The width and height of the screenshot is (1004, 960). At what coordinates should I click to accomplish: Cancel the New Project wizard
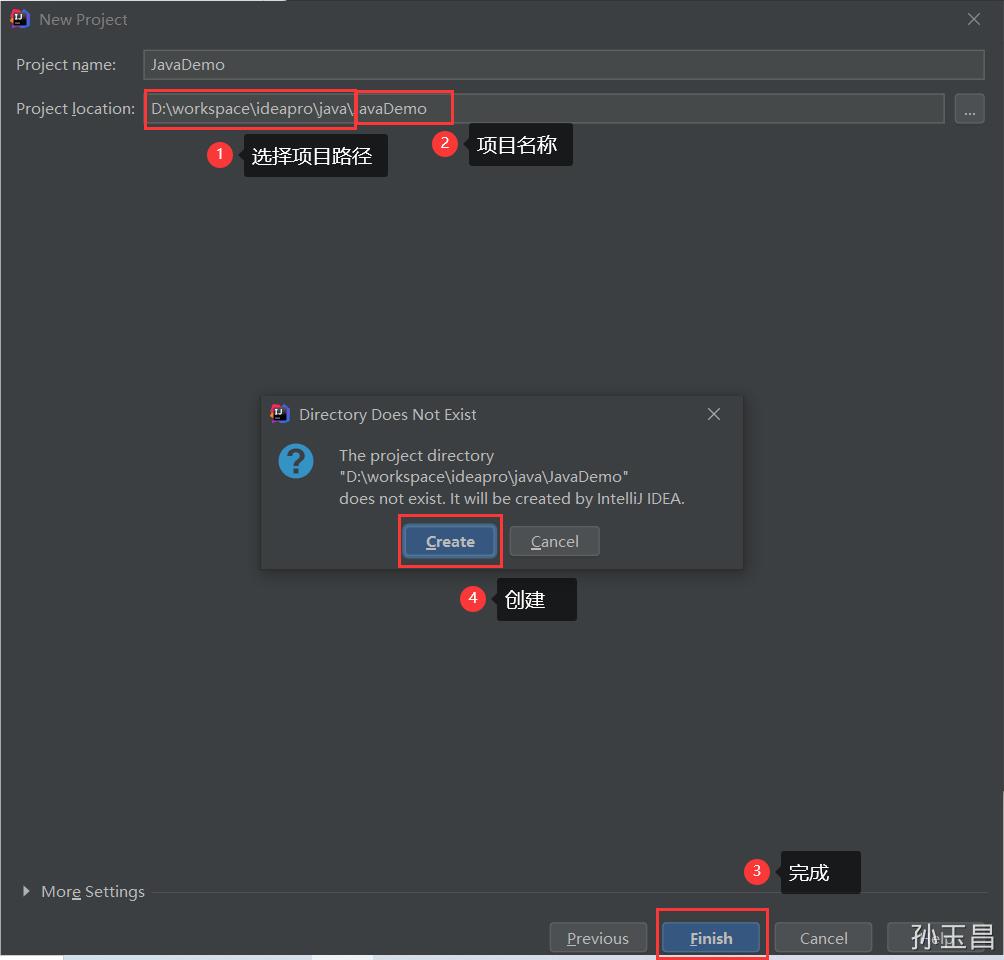point(822,937)
